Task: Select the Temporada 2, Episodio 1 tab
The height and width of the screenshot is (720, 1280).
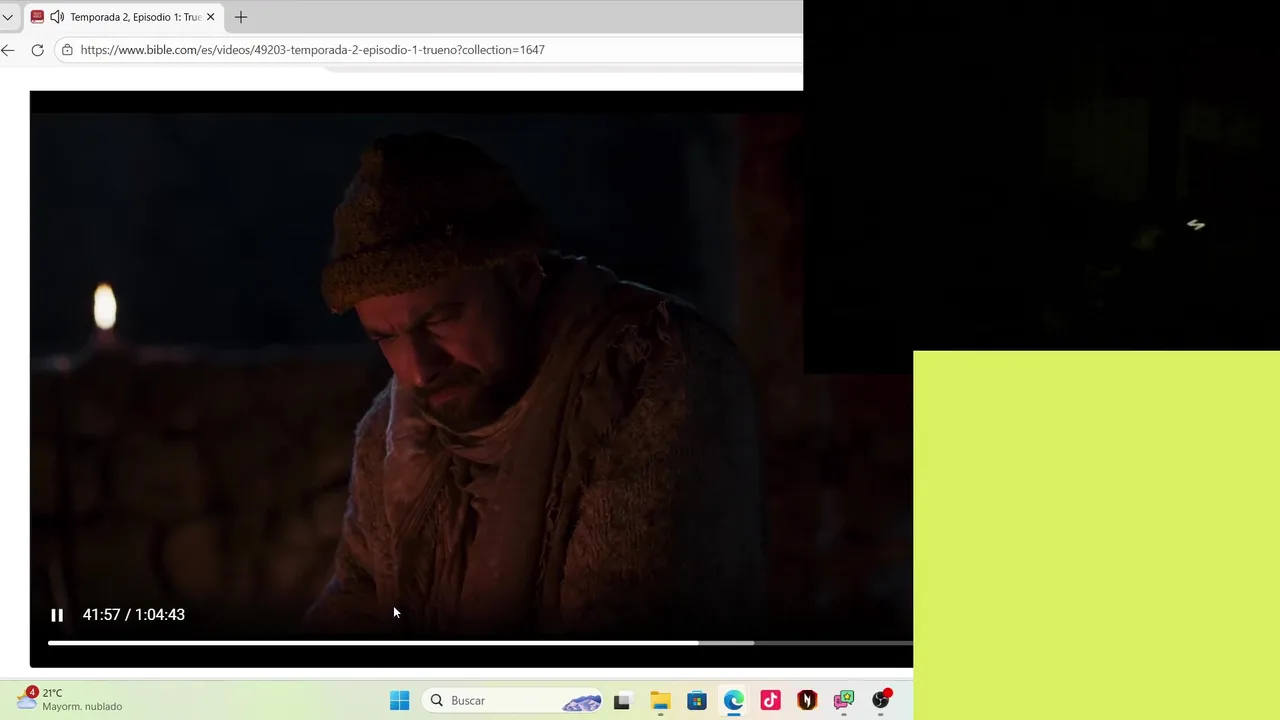Action: pos(123,17)
